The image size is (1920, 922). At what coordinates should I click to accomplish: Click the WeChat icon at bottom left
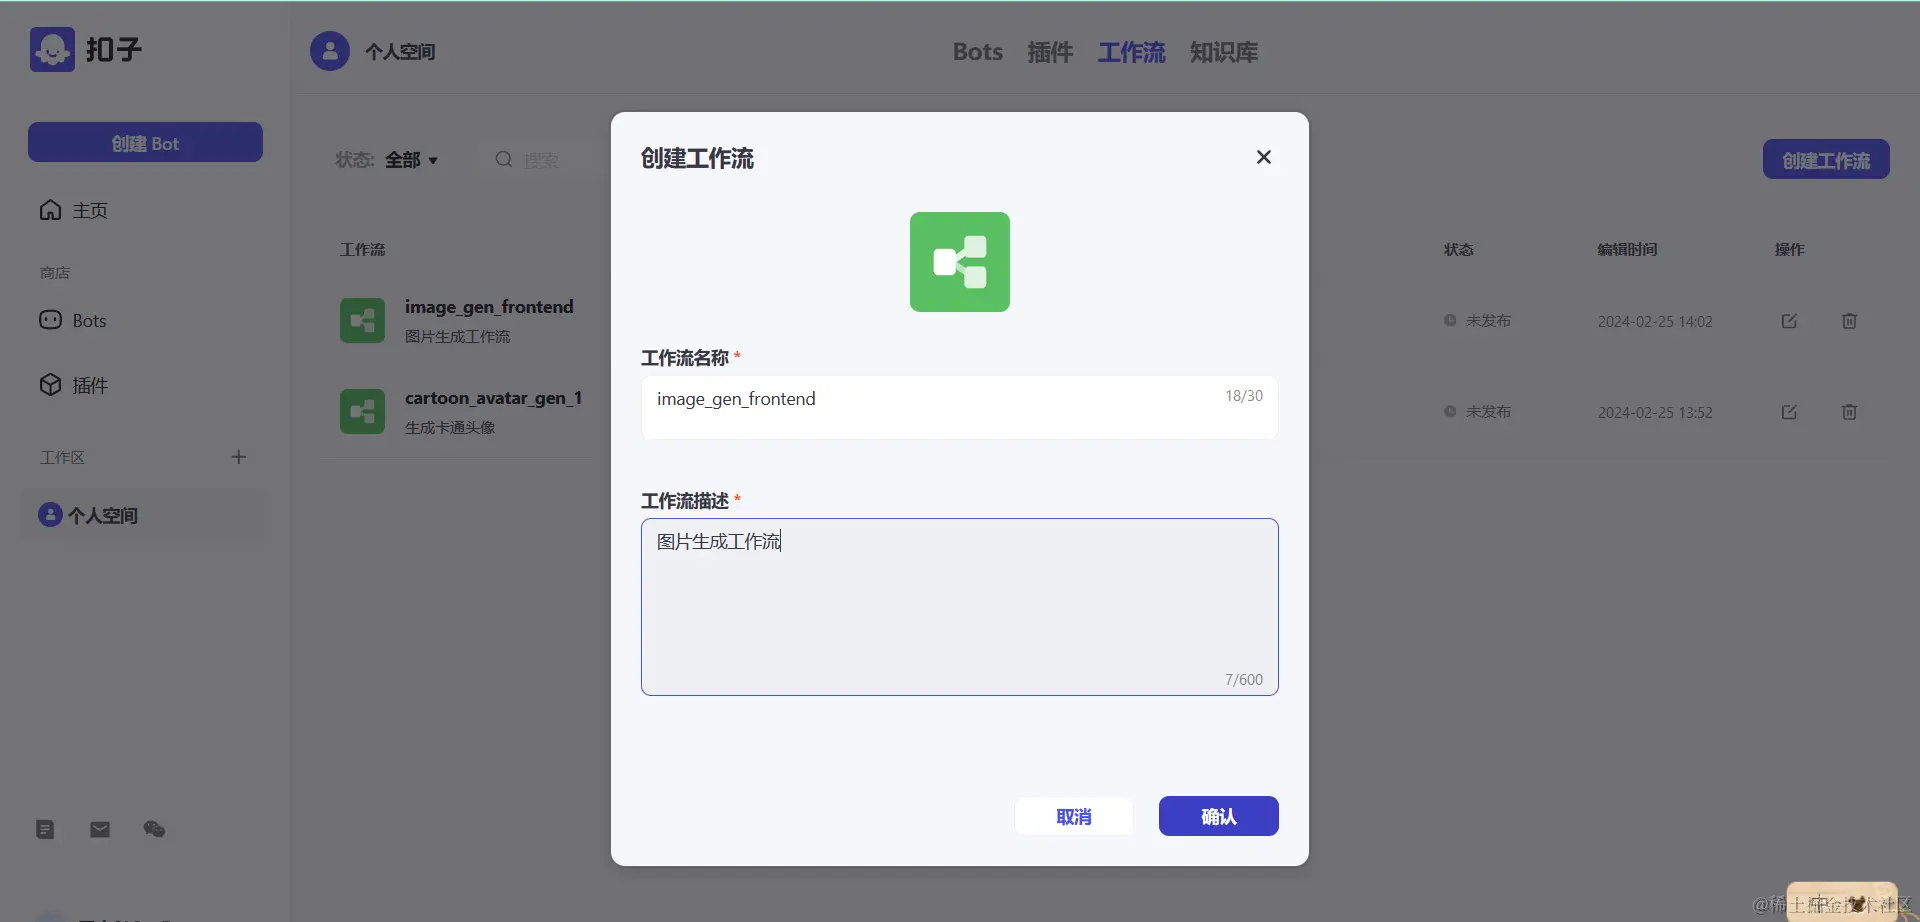[x=154, y=829]
